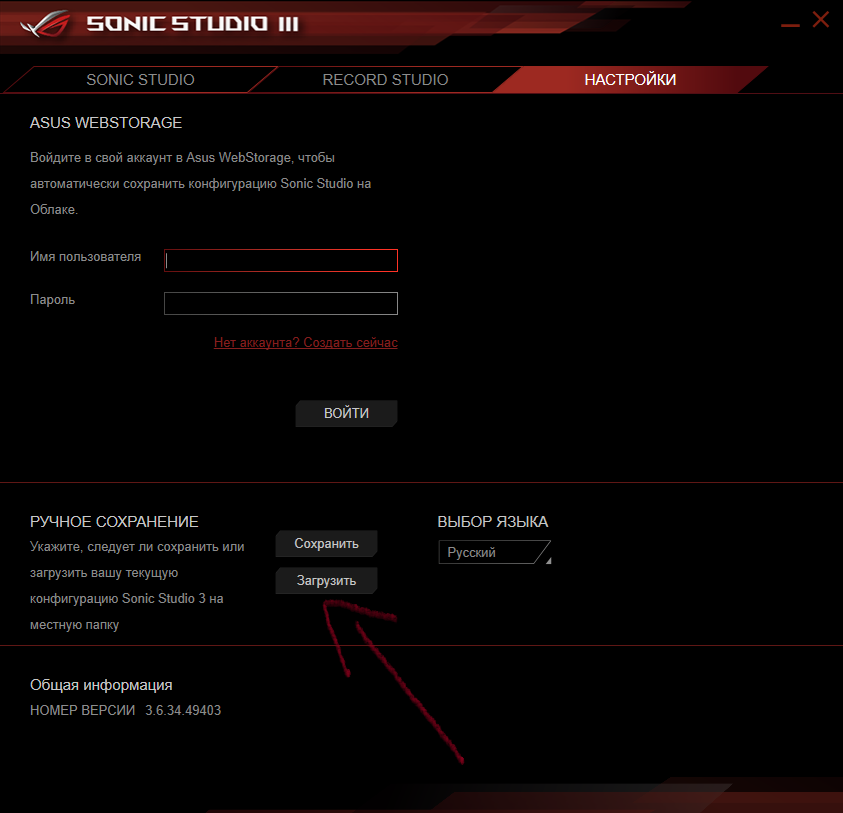Image resolution: width=843 pixels, height=813 pixels.
Task: Switch to the SONIC STUDIO tab
Action: click(140, 80)
